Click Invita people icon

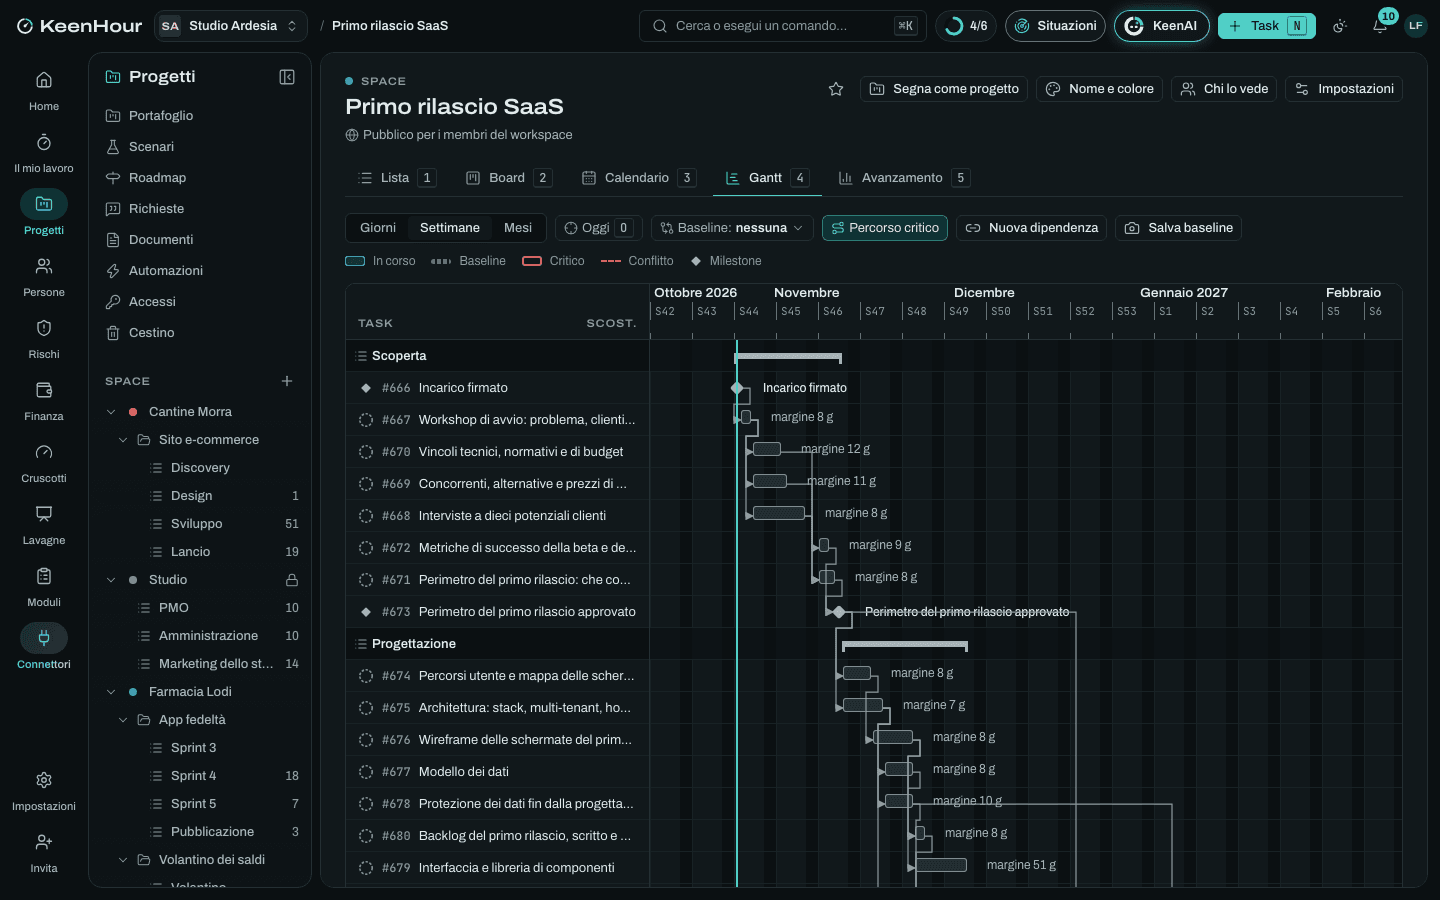(44, 842)
